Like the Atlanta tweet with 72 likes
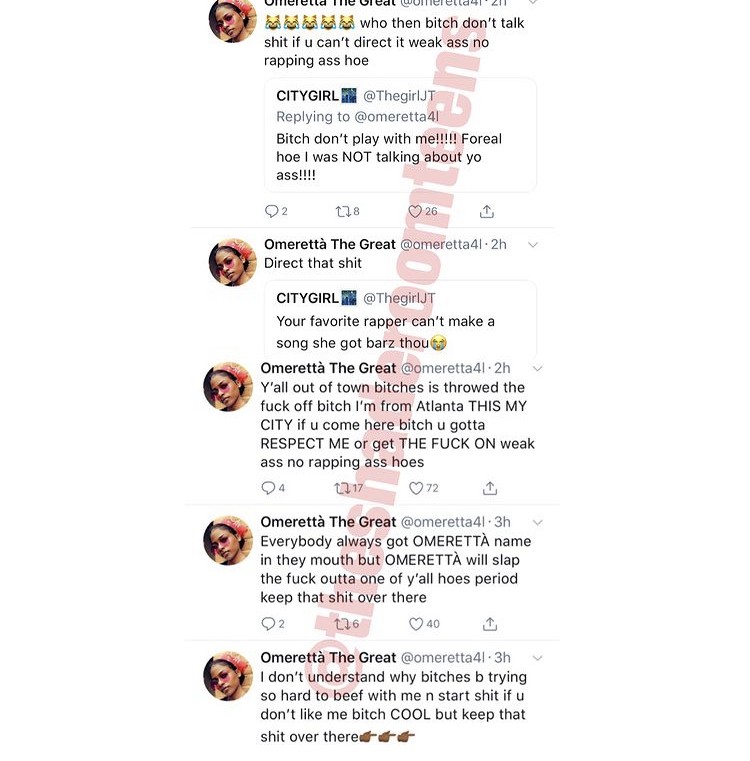Viewport: 750px width, 761px height. pyautogui.click(x=416, y=488)
